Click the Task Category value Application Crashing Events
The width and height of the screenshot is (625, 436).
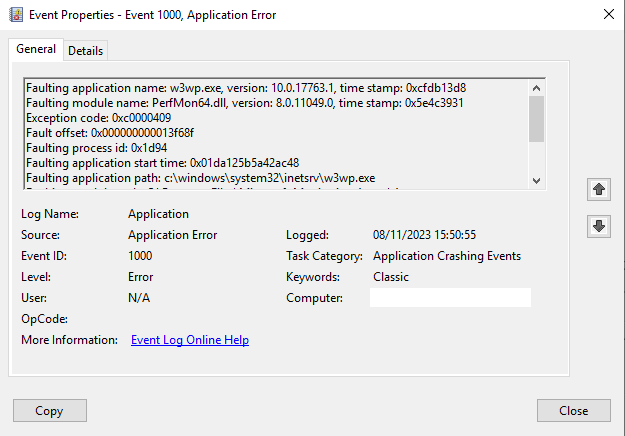[446, 256]
